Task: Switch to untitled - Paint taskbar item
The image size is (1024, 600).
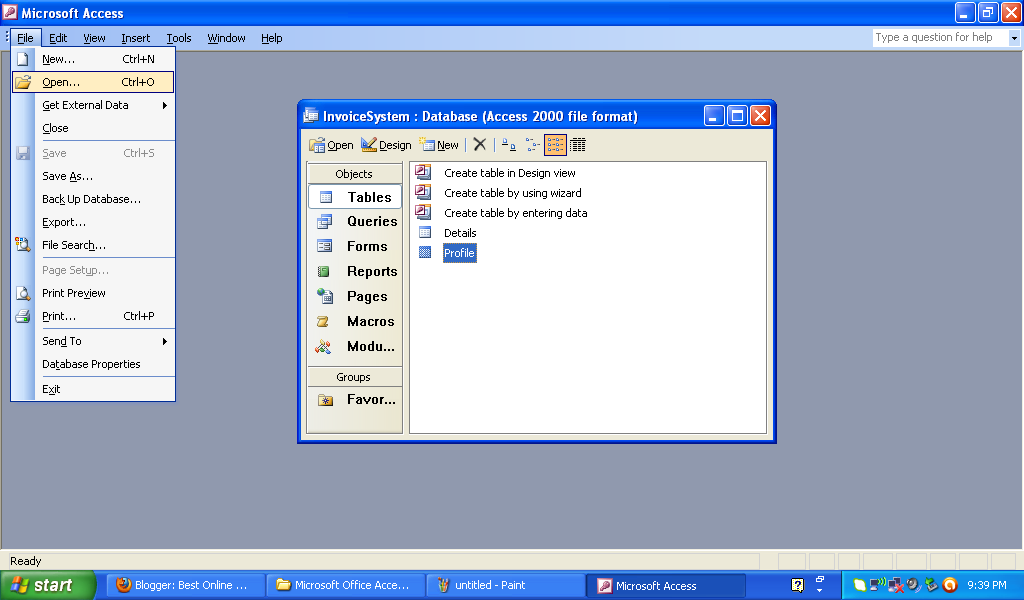Action: click(x=505, y=586)
